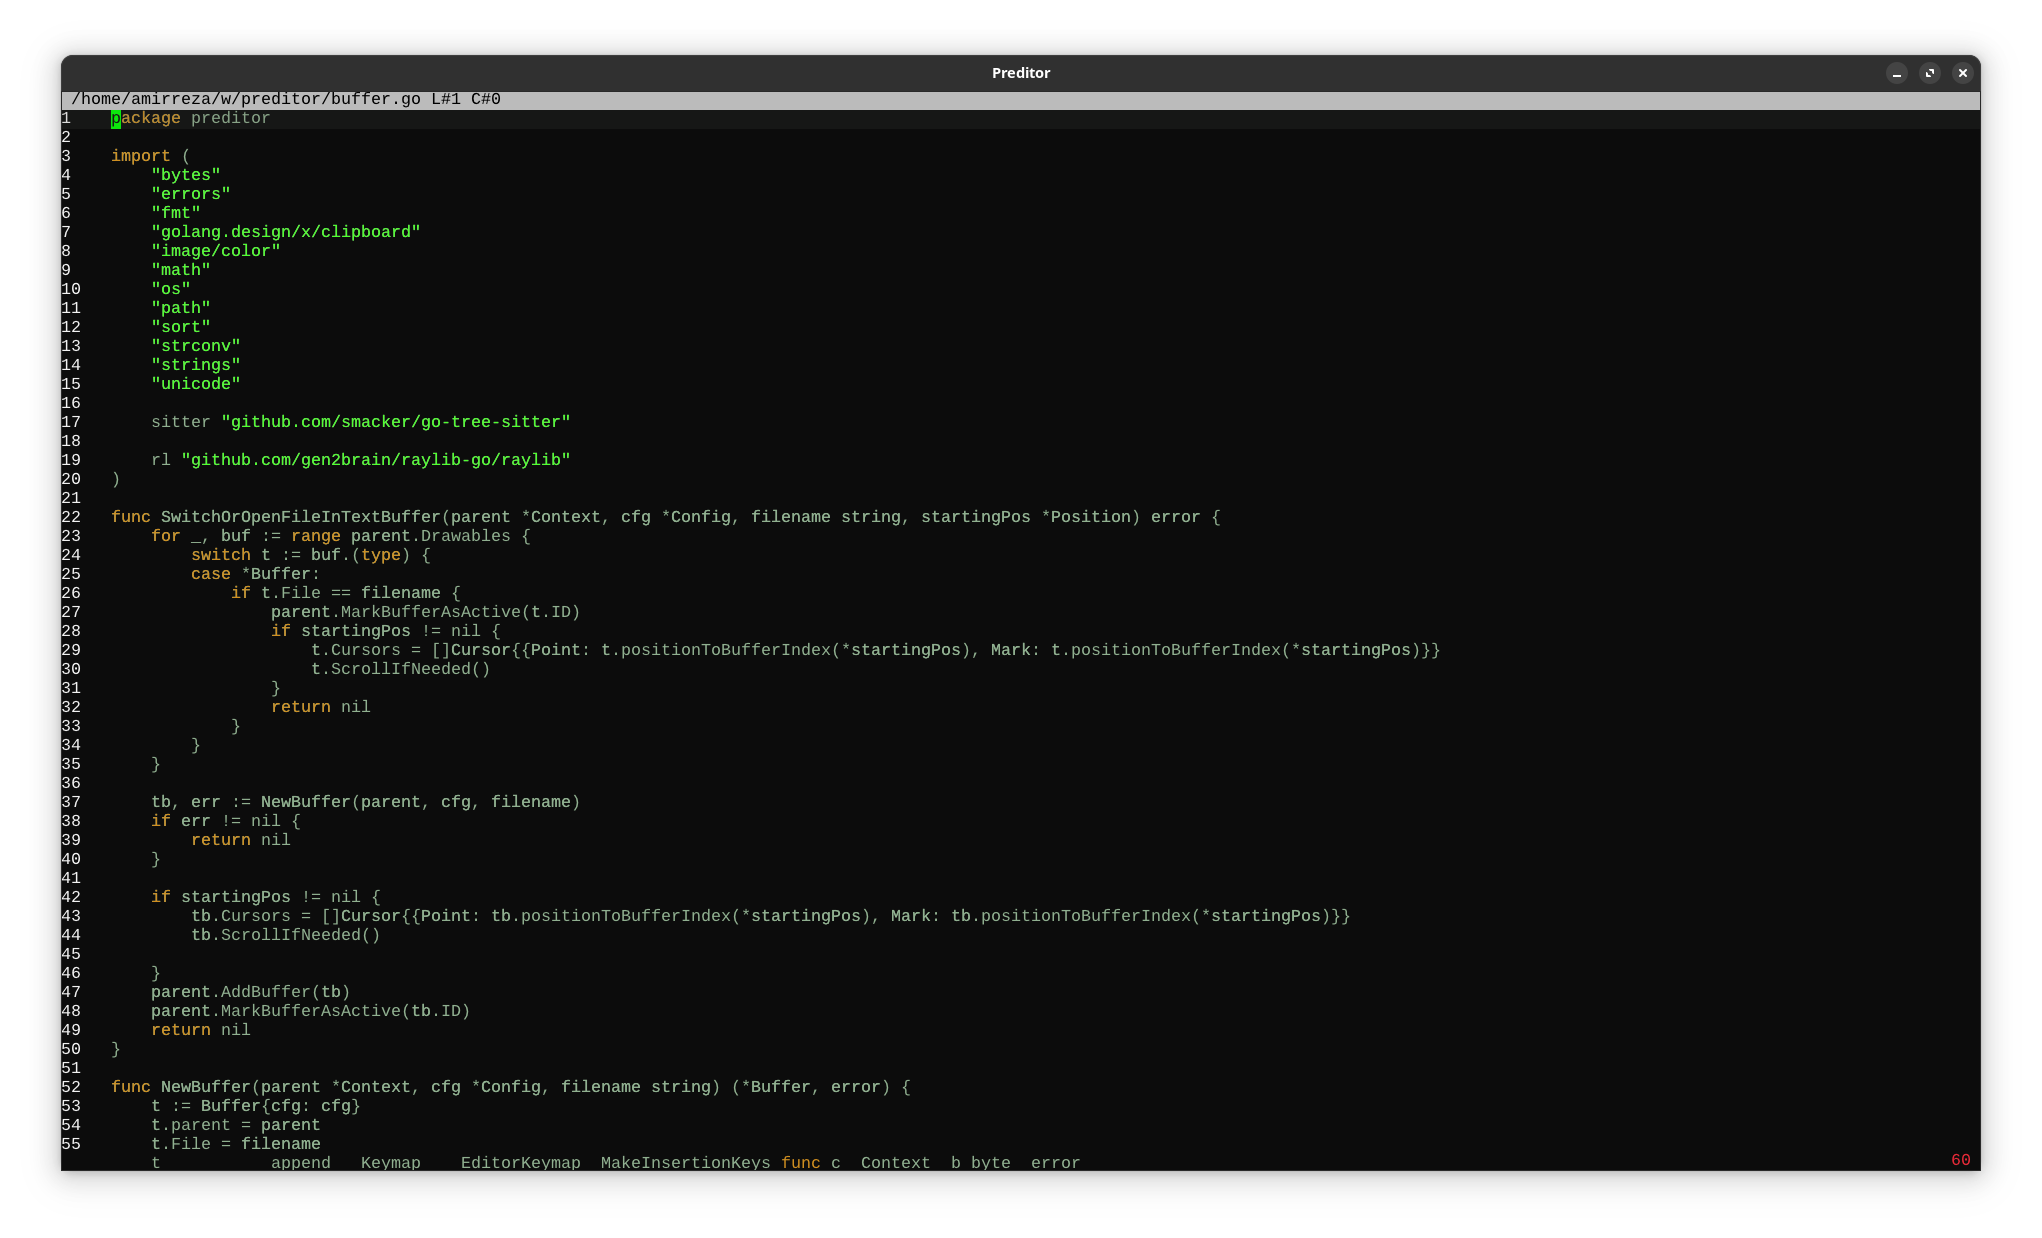The image size is (2042, 1238).
Task: Click the raylib-go import path
Action: tap(375, 460)
